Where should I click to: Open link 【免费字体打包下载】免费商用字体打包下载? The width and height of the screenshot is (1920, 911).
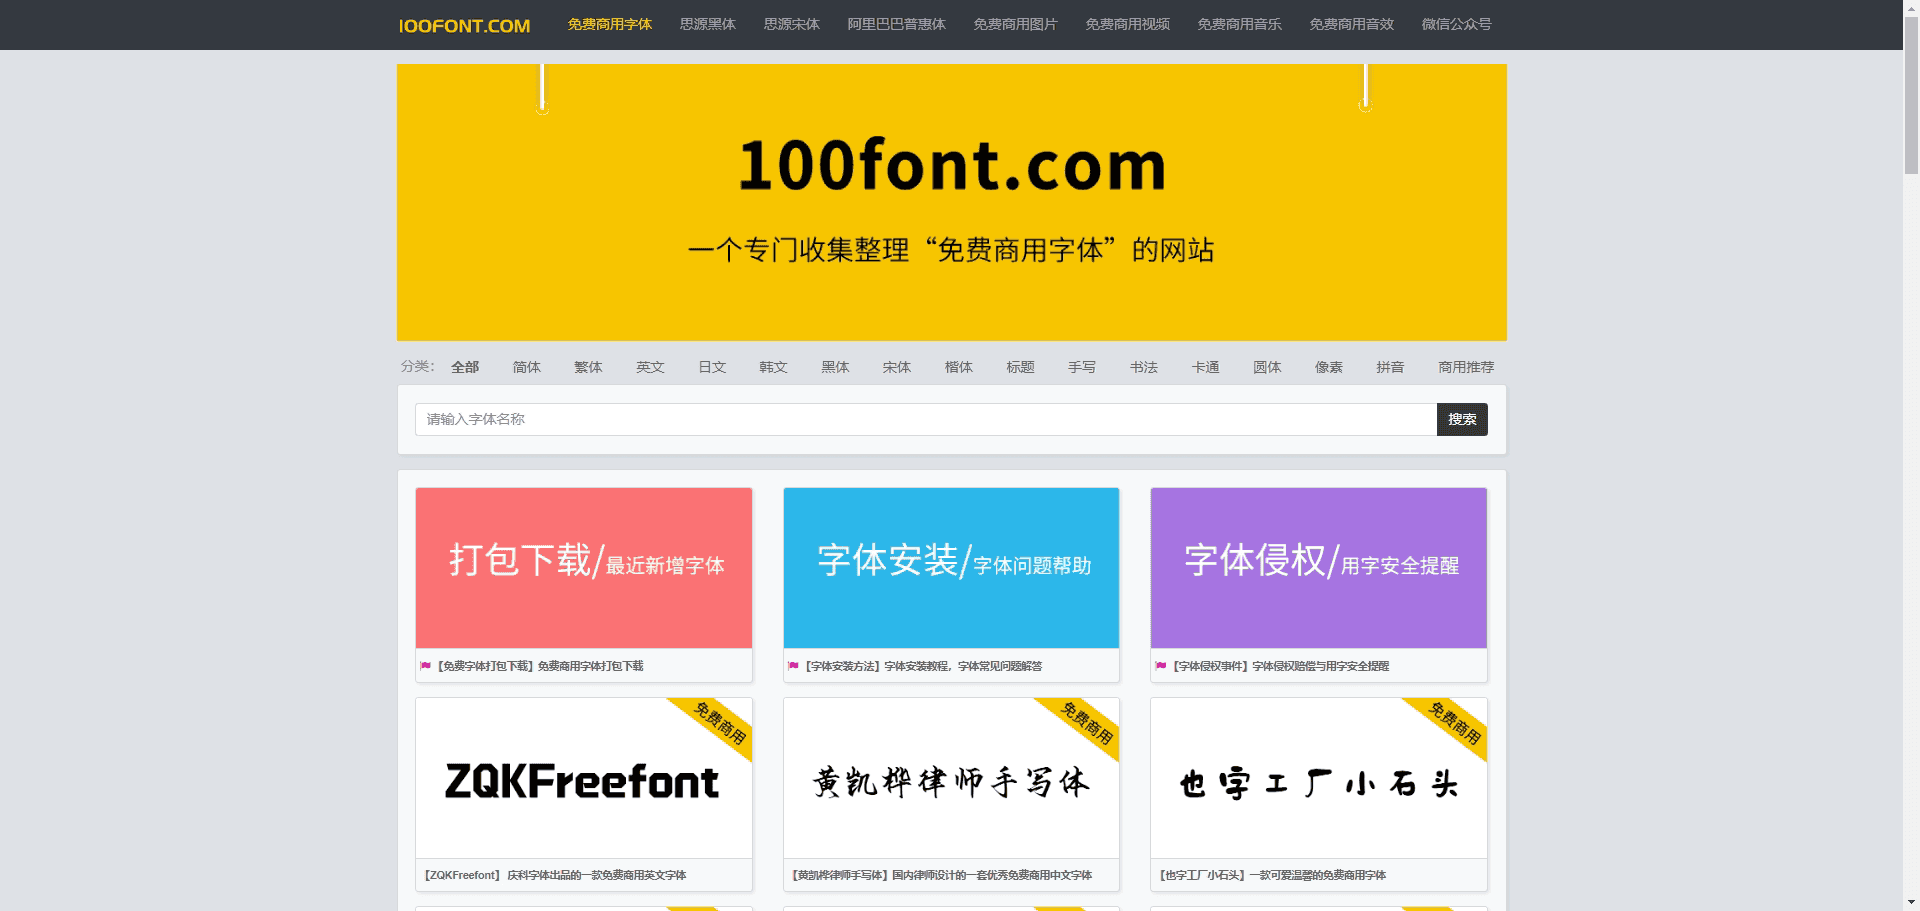[540, 666]
